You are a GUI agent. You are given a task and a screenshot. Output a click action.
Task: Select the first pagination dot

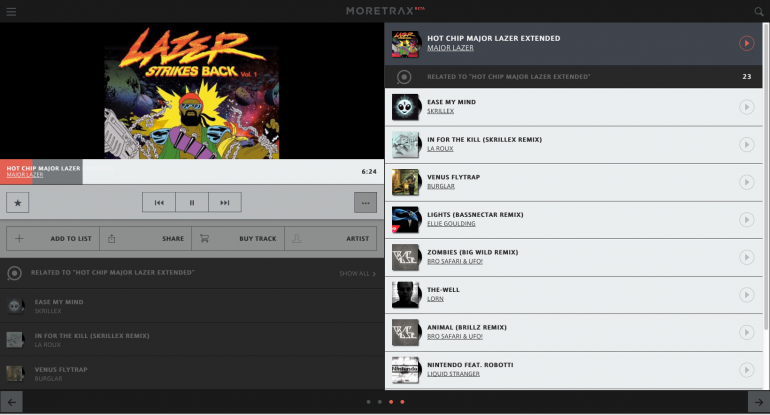[x=368, y=402]
